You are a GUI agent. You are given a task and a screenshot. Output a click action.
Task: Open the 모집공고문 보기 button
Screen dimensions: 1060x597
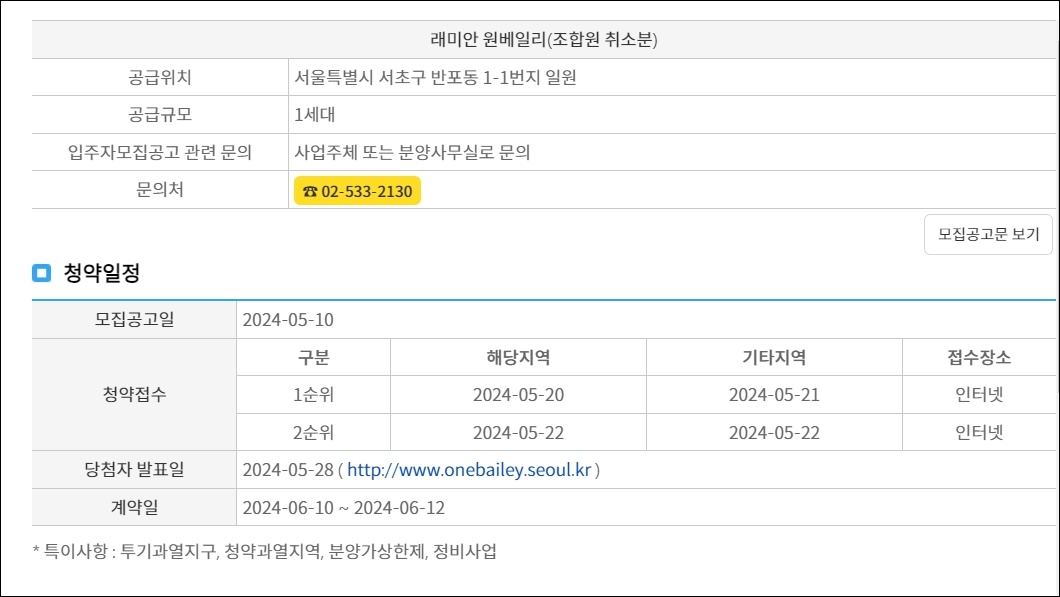(988, 235)
